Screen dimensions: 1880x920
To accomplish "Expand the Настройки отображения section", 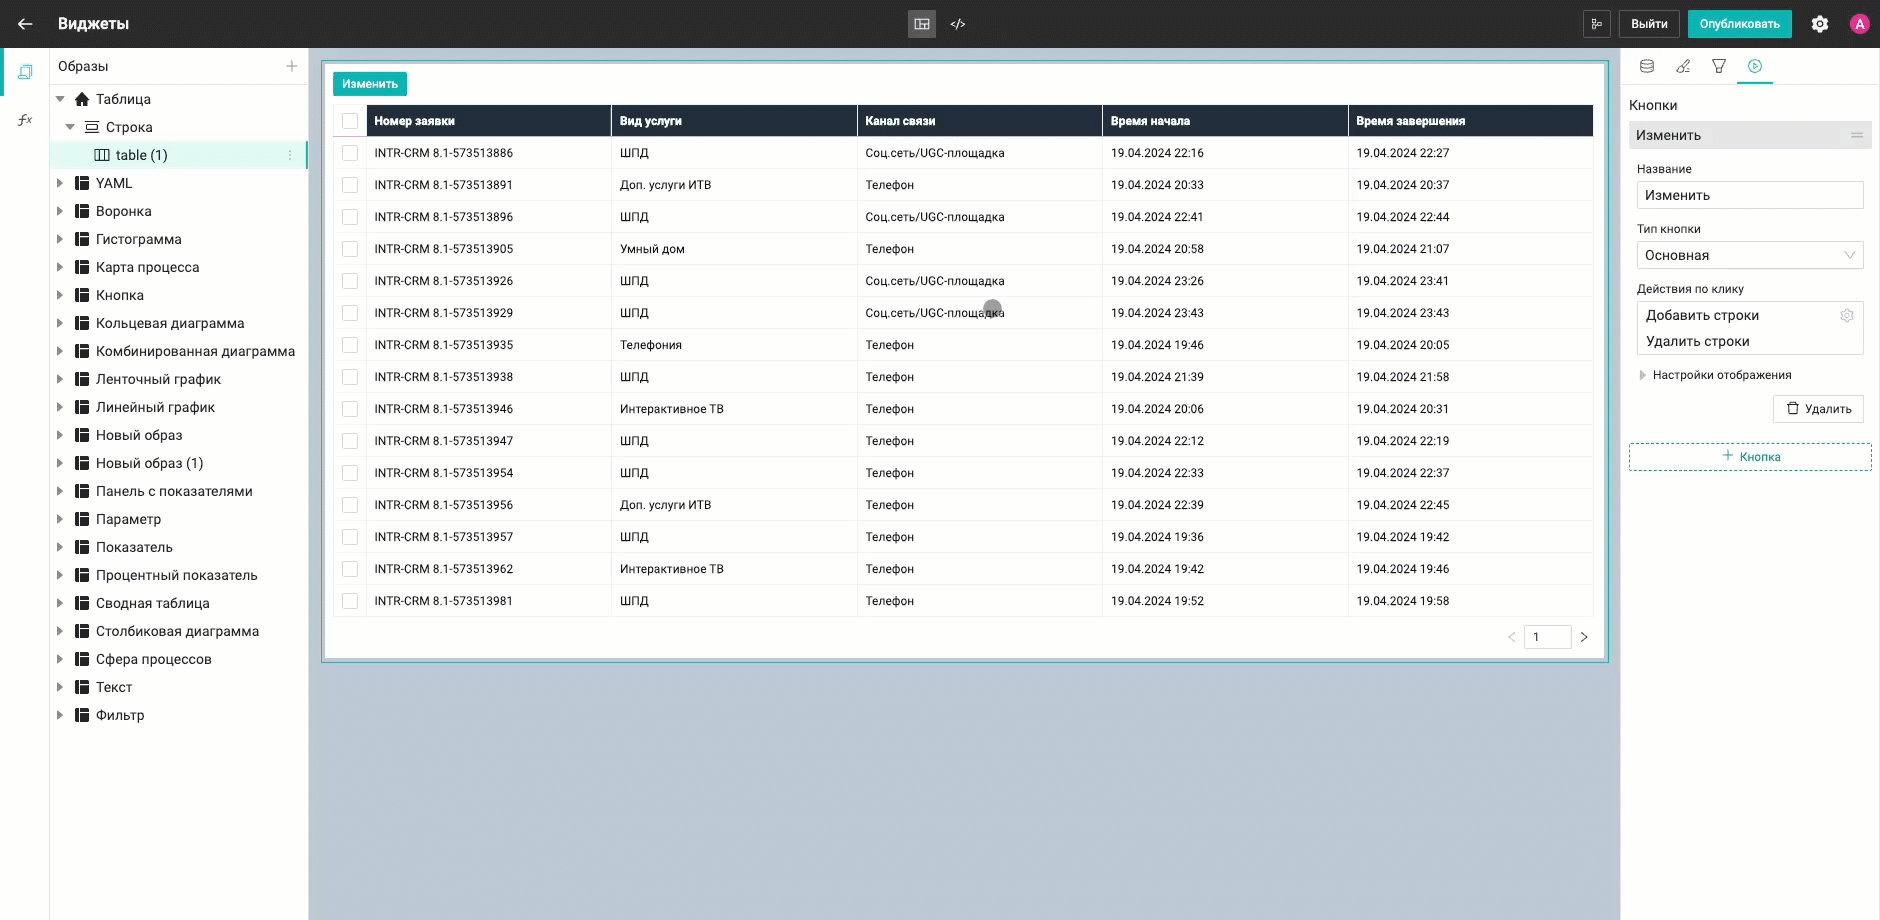I will coord(1643,375).
